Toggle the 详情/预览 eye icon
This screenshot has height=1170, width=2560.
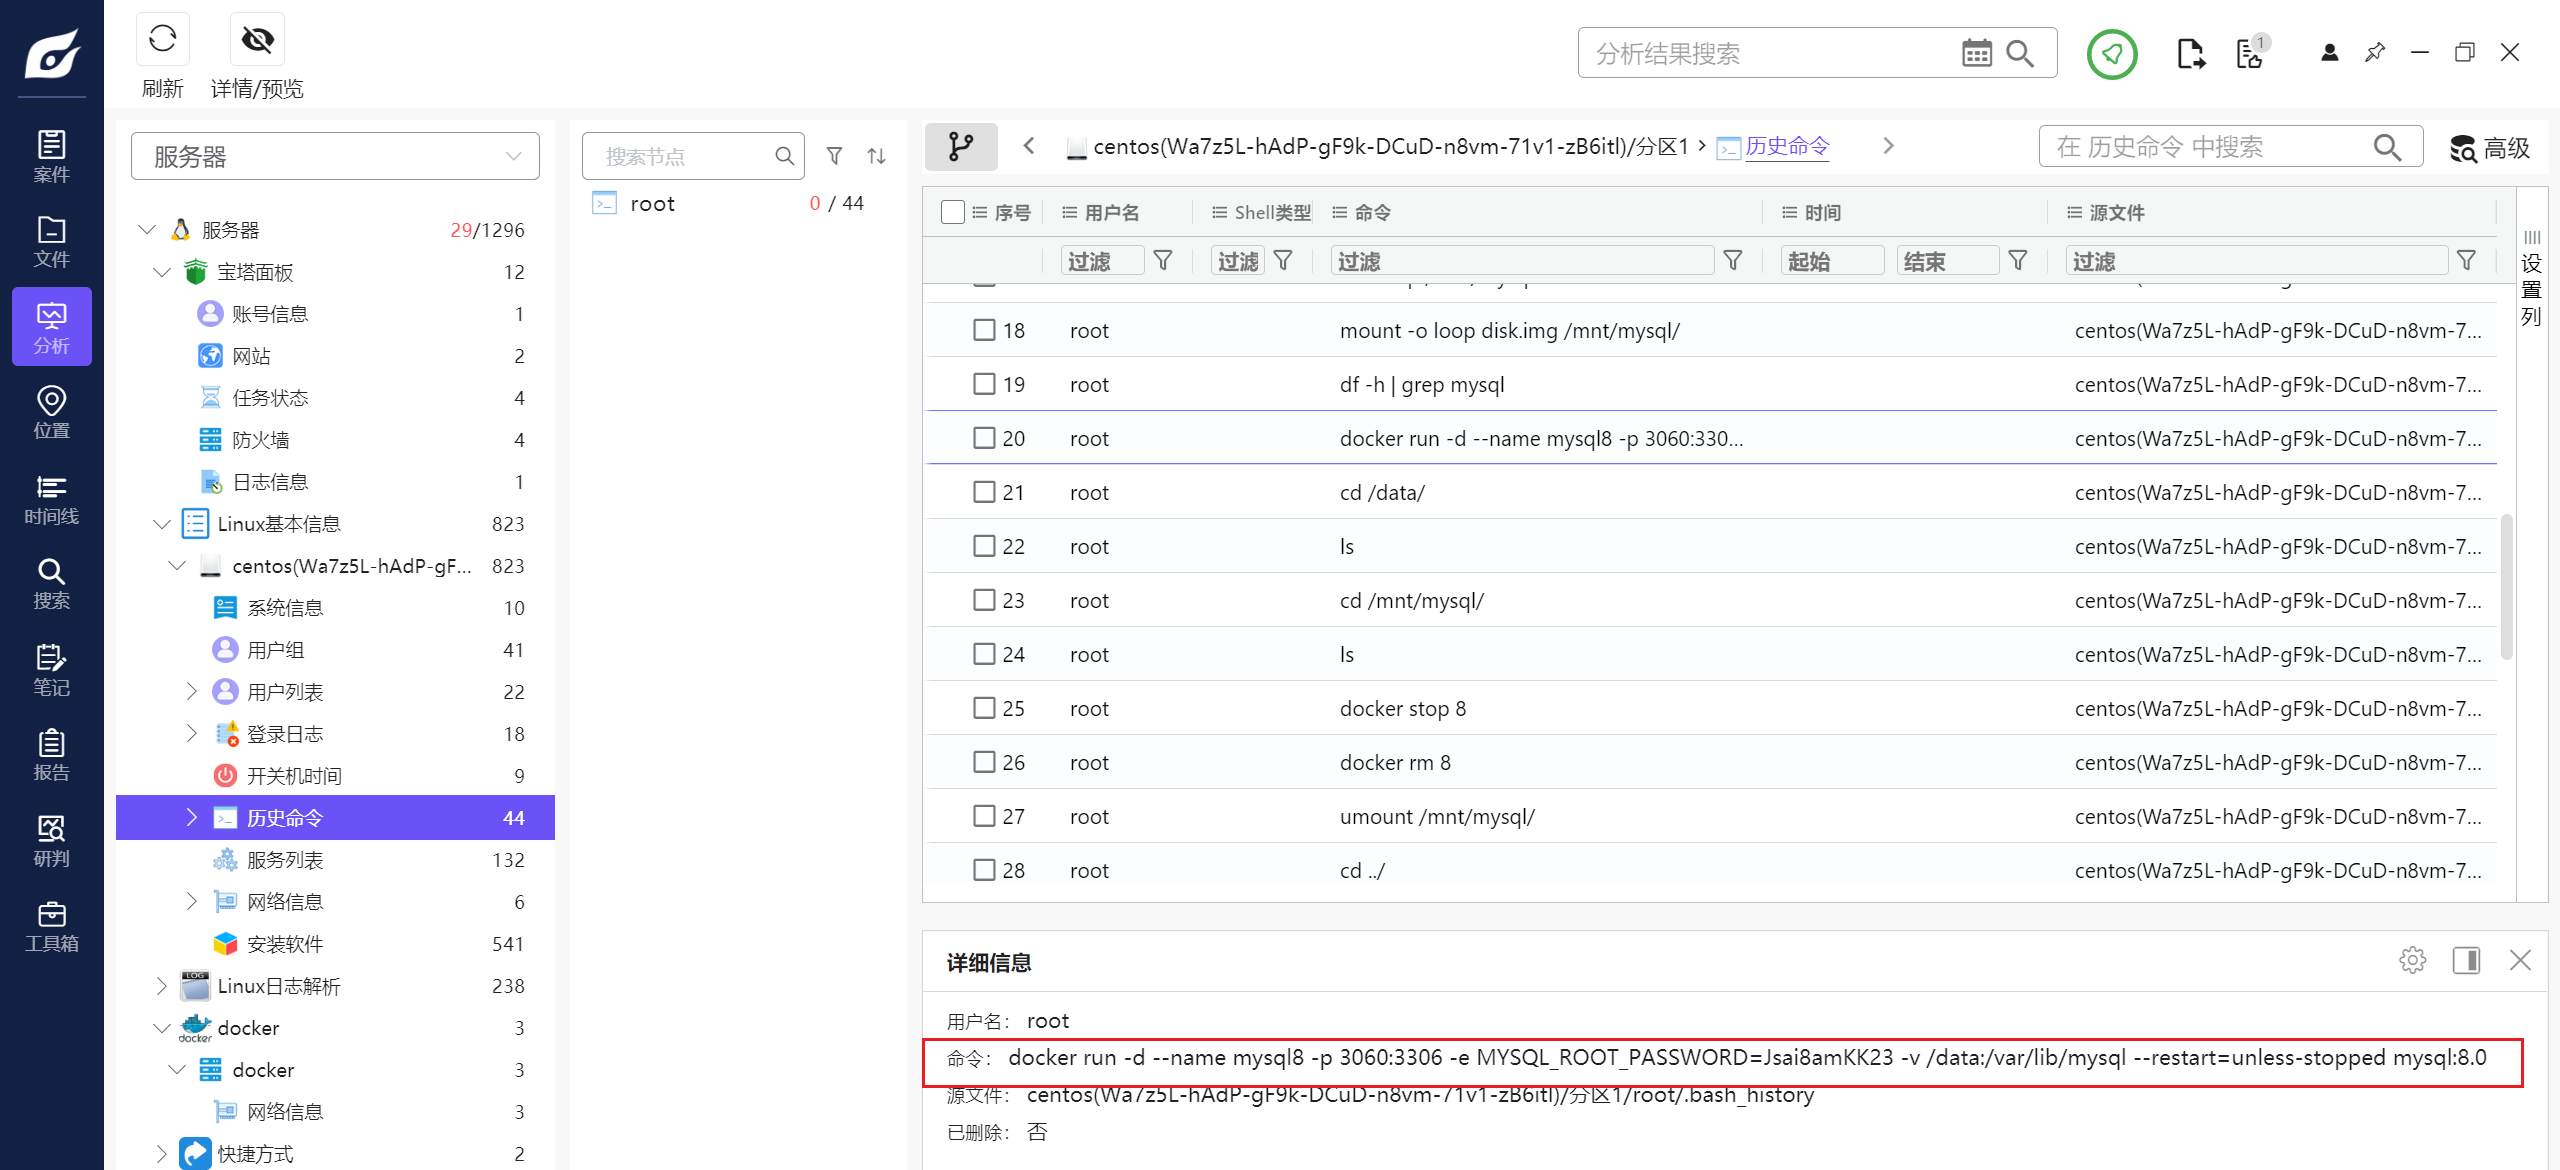(x=257, y=40)
